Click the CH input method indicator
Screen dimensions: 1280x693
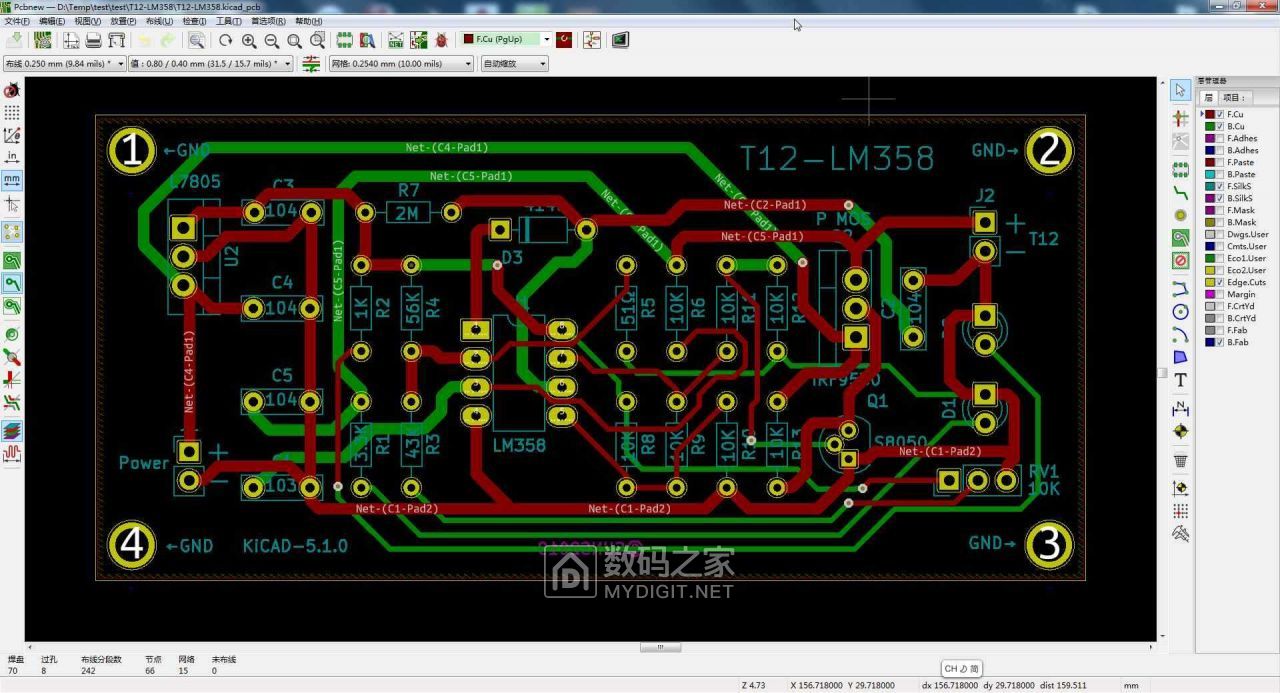pos(962,669)
